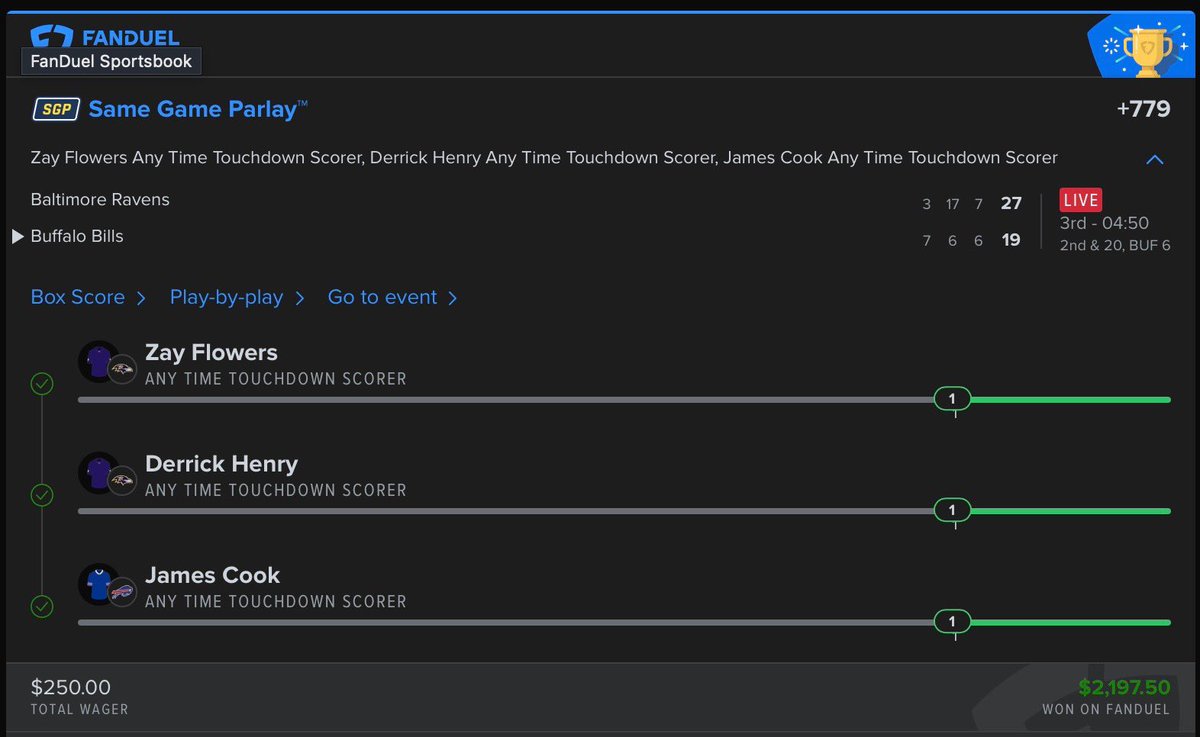Click the Ravens logo beside Derrick Henry
This screenshot has width=1200, height=737.
122,480
